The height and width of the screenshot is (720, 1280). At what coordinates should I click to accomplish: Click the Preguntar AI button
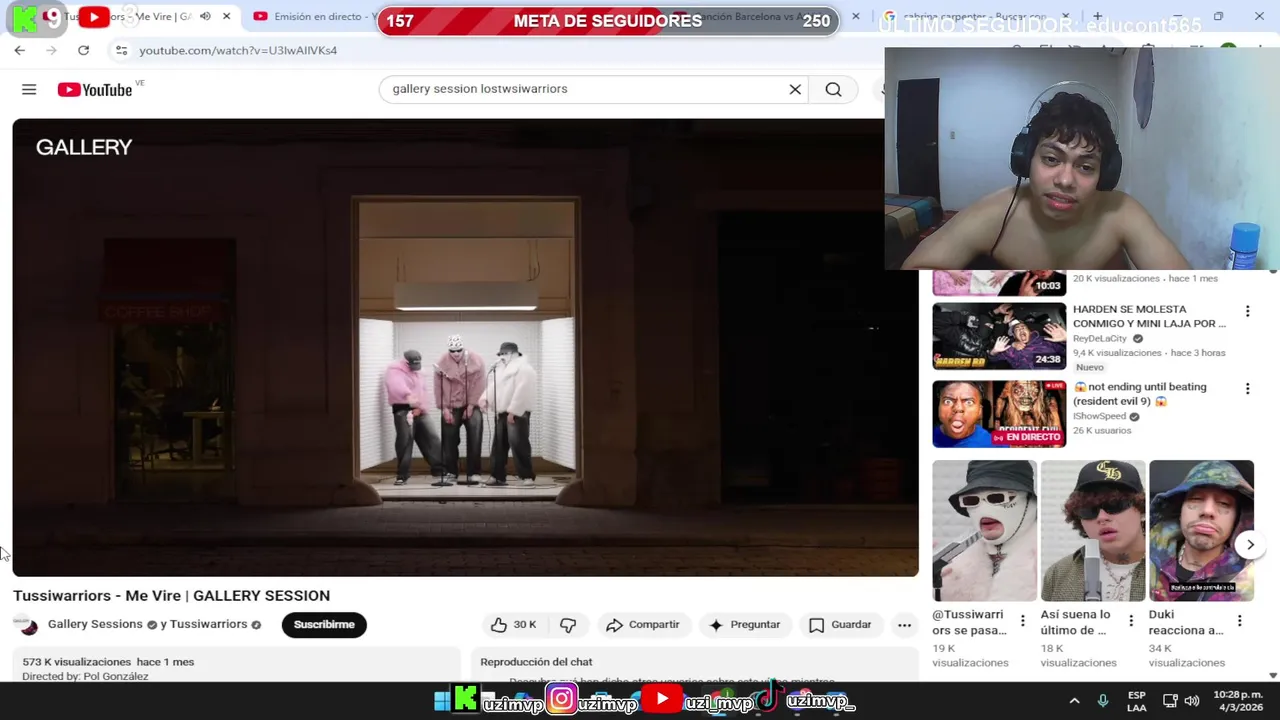[x=744, y=625]
